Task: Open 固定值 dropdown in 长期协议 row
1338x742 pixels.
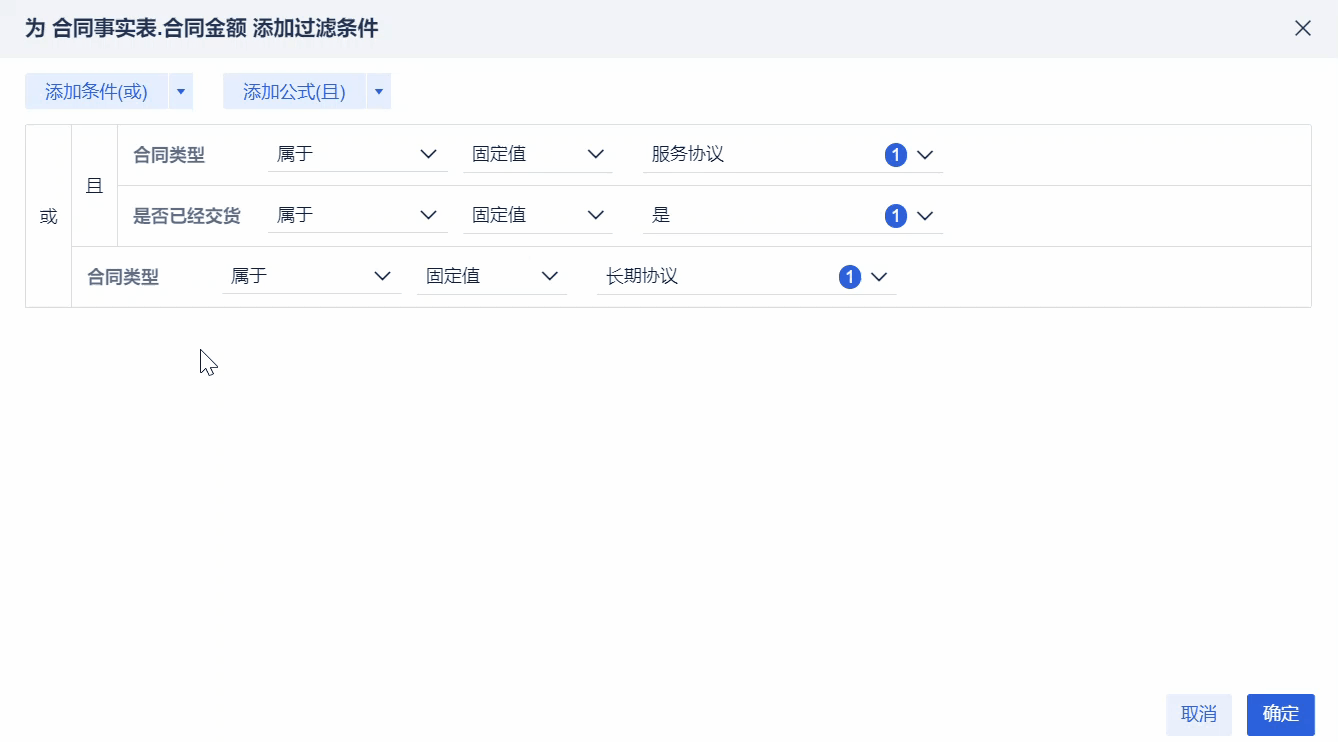Action: [492, 277]
